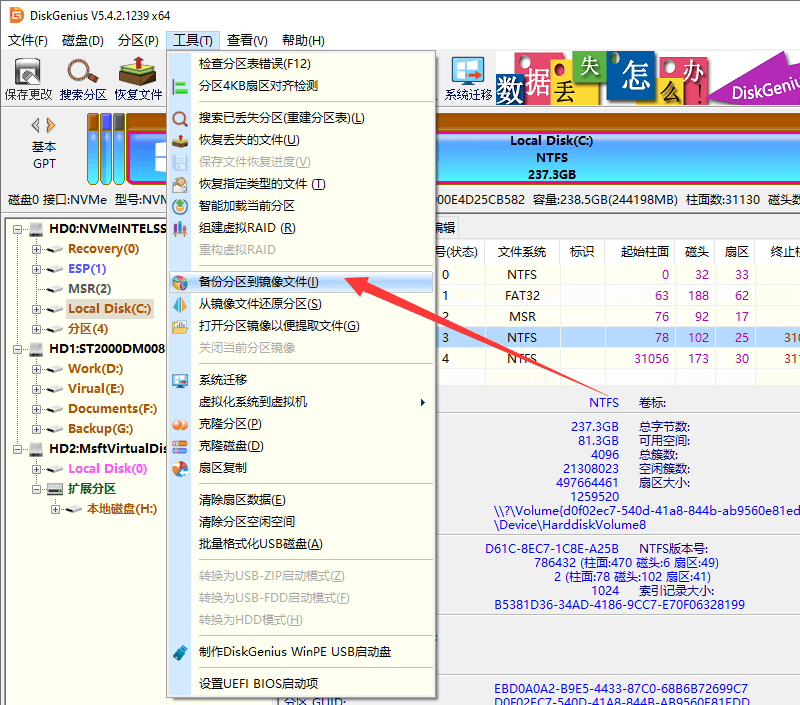Select 分区(4) in the disk tree
The height and width of the screenshot is (705, 800).
click(88, 329)
